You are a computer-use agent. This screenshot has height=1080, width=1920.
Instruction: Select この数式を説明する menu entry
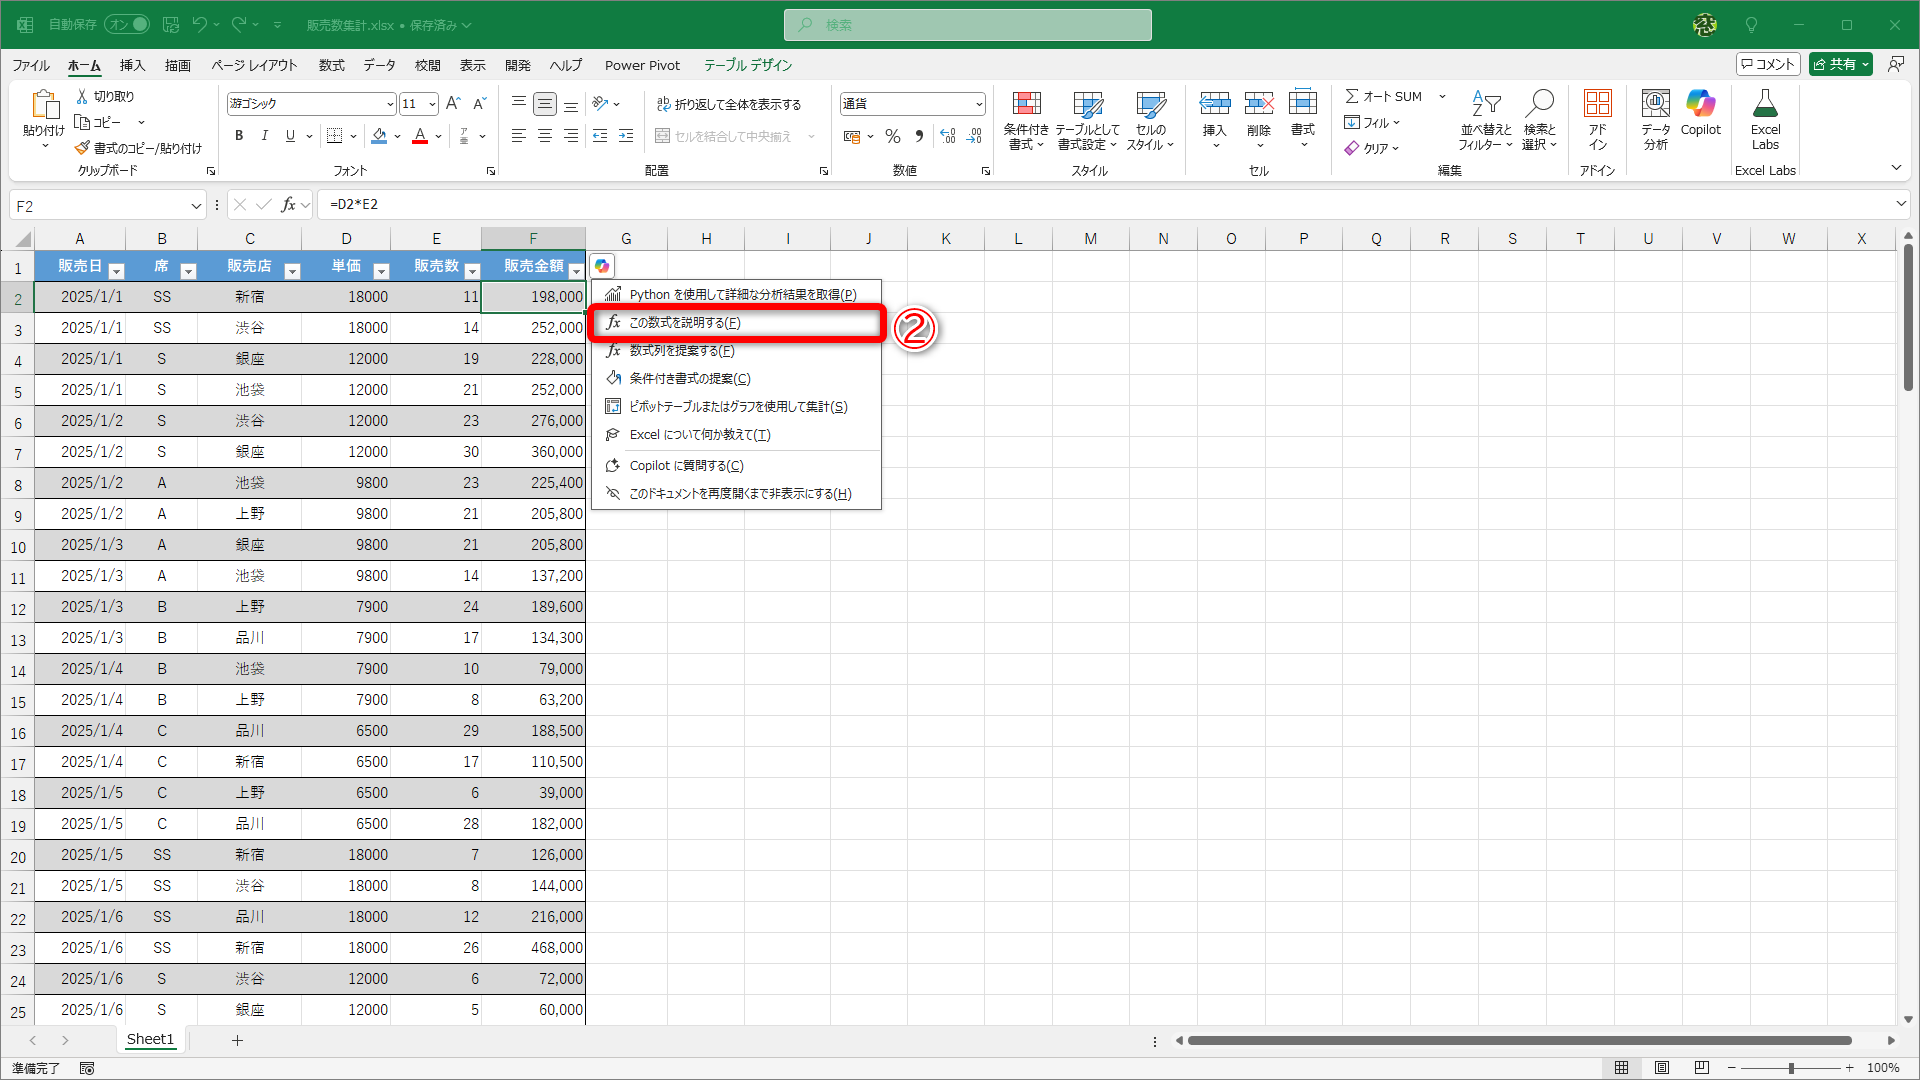click(685, 323)
